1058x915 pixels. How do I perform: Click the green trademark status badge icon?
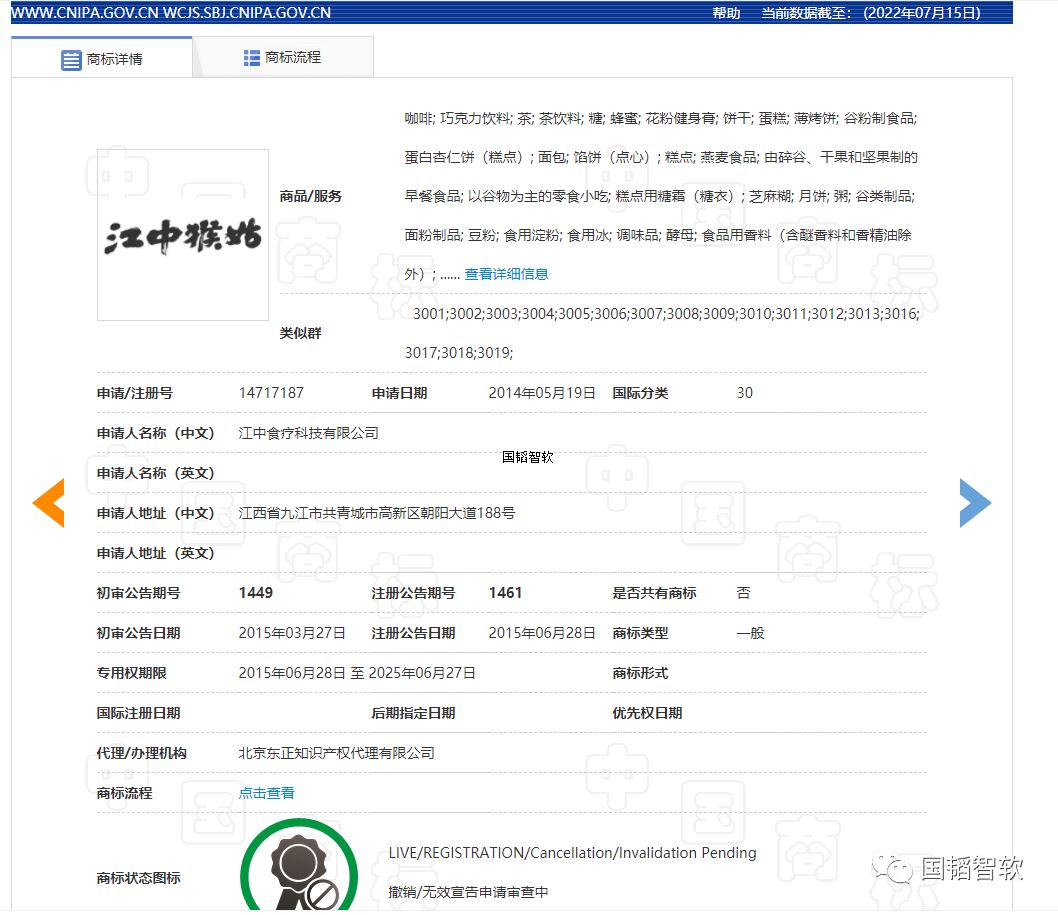click(x=299, y=865)
